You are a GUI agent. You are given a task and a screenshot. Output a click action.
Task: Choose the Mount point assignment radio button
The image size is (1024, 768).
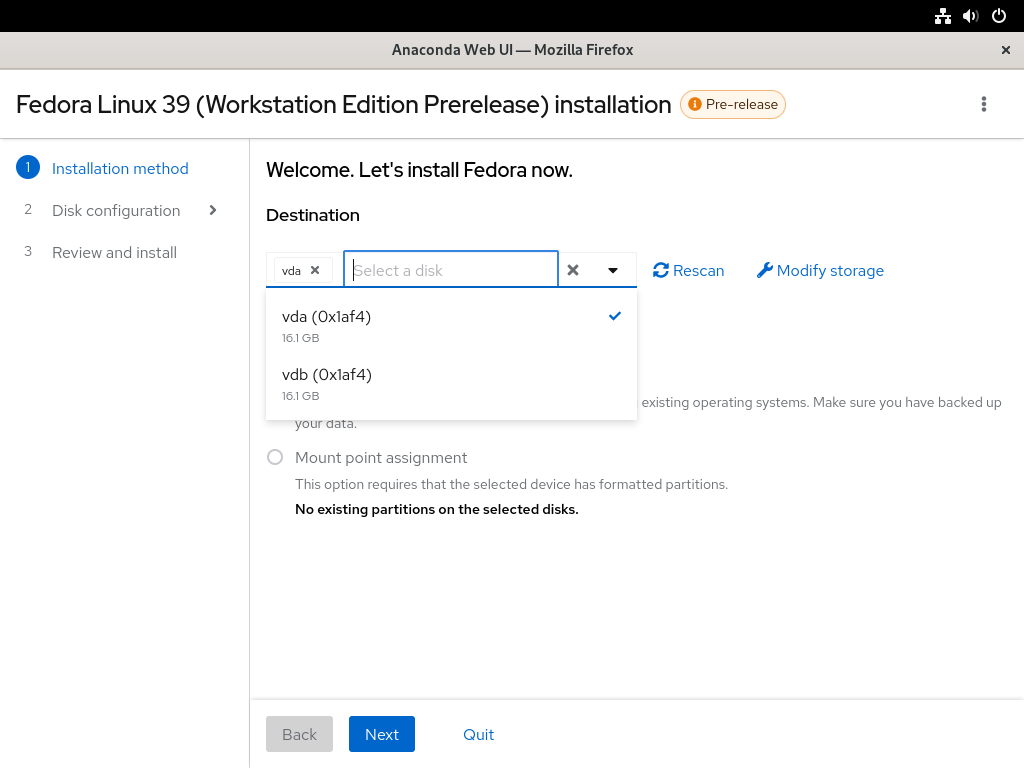click(x=275, y=457)
